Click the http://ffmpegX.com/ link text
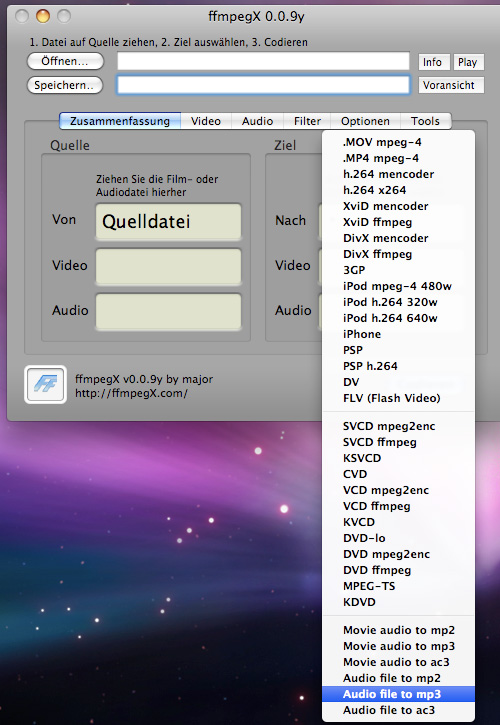The width and height of the screenshot is (500, 725). pos(131,394)
